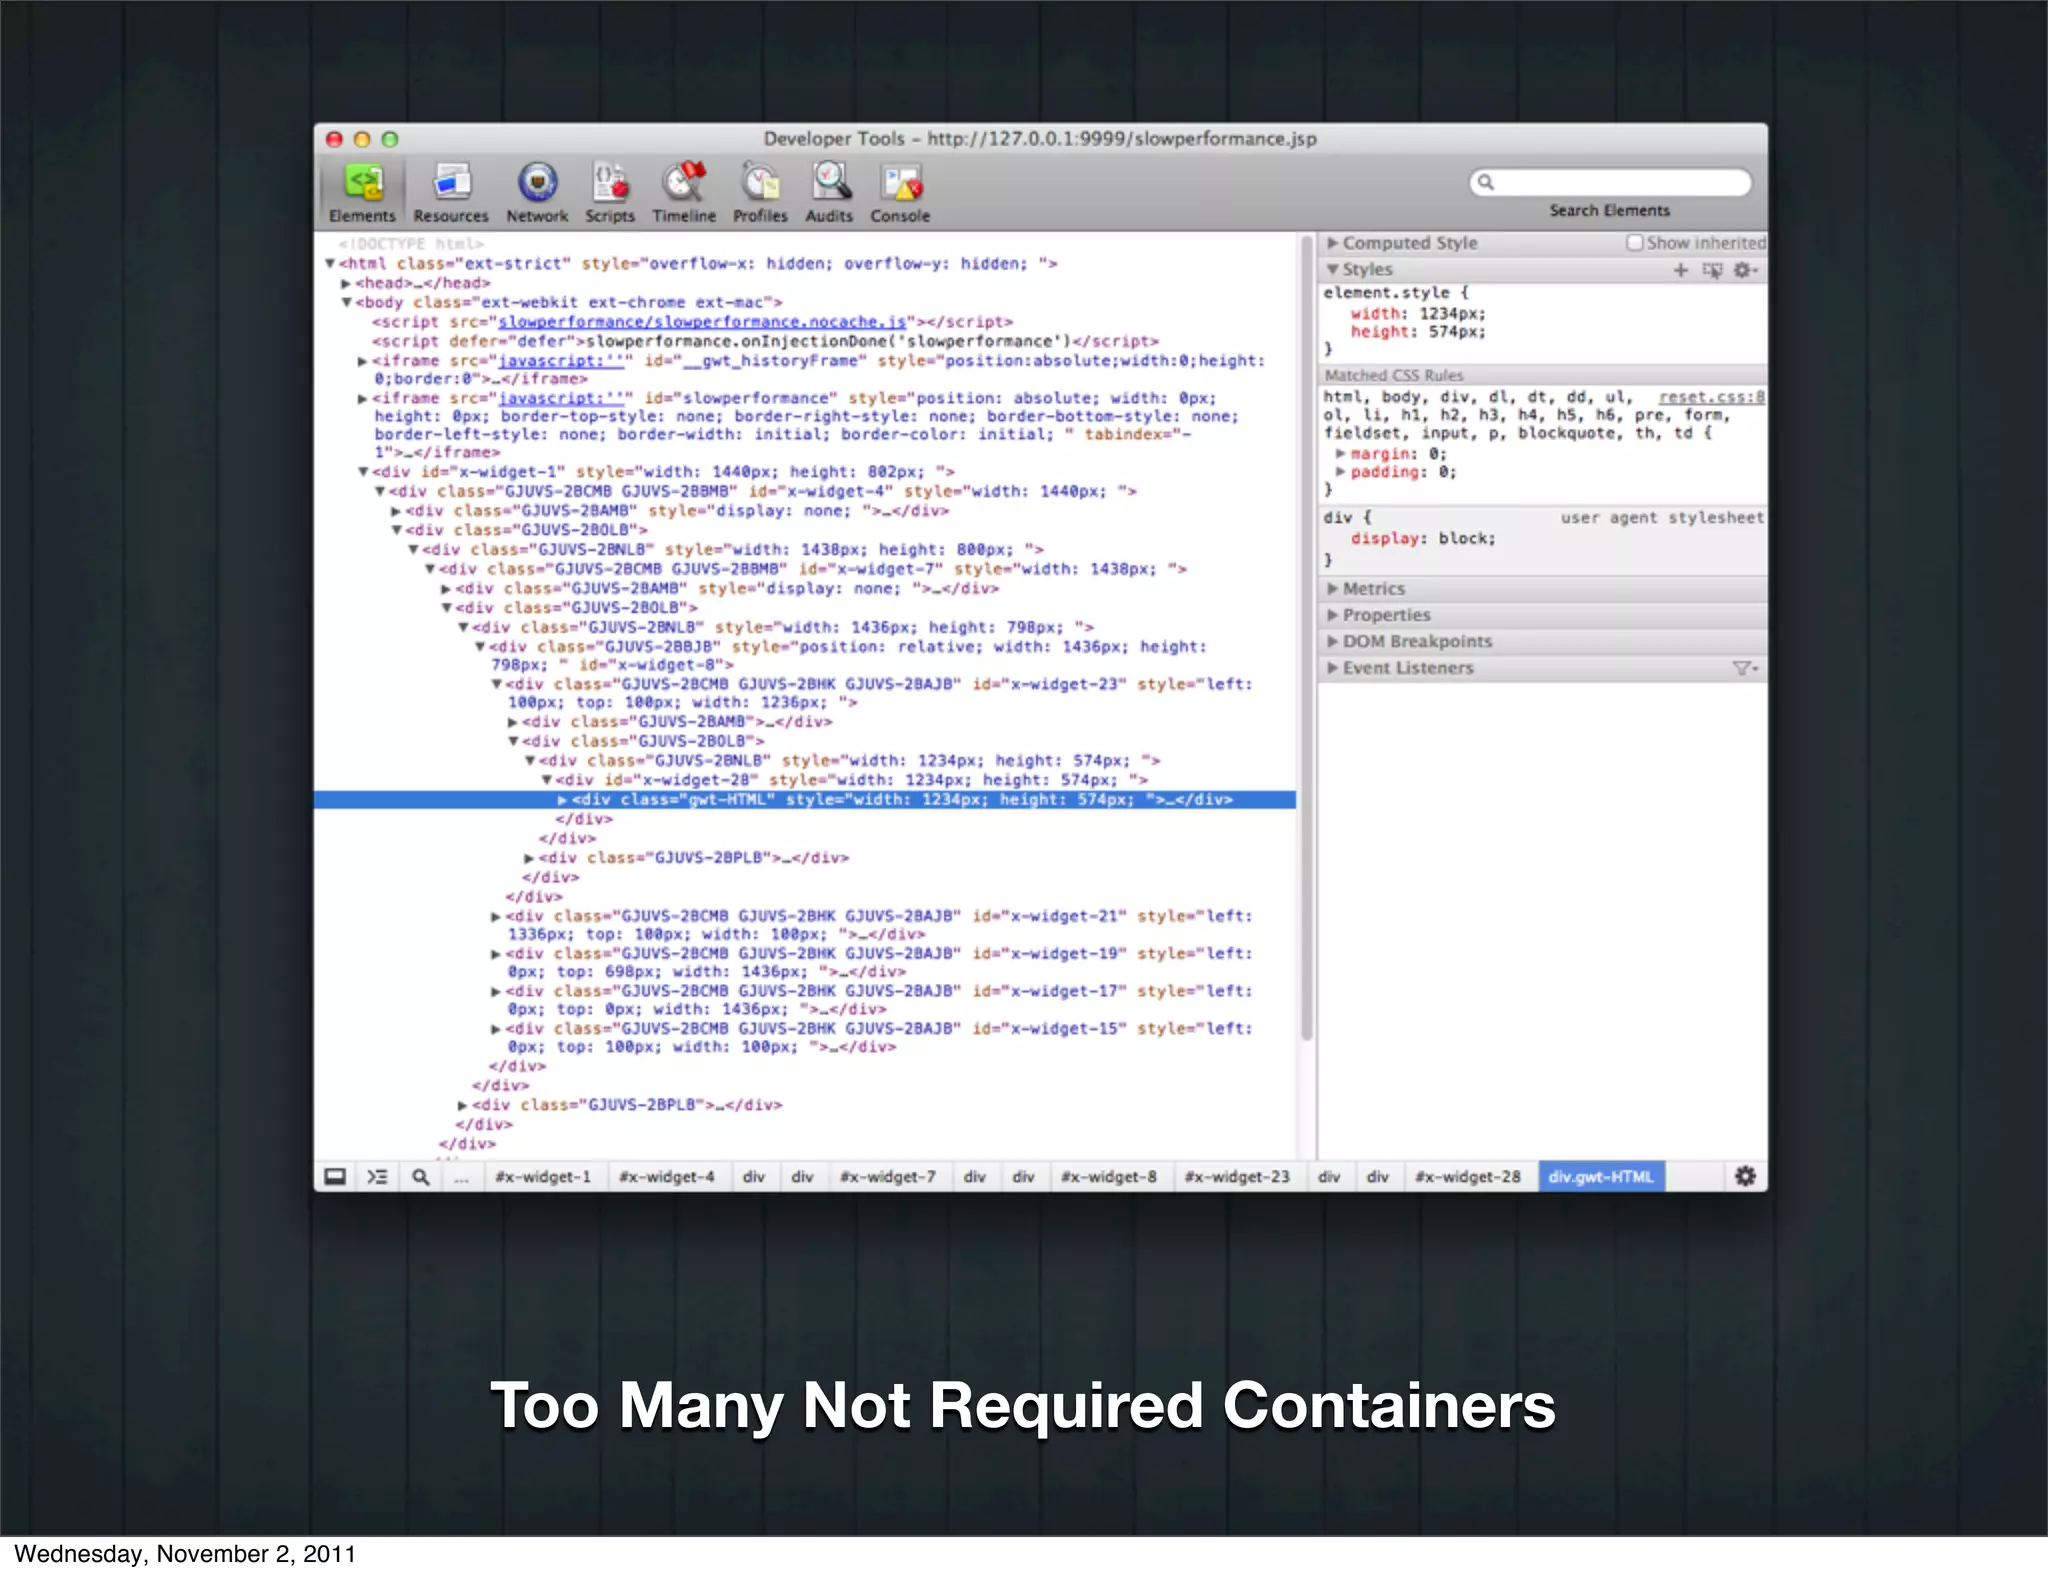Toggle element state icon in Styles header
The image size is (2048, 1576).
(1713, 270)
